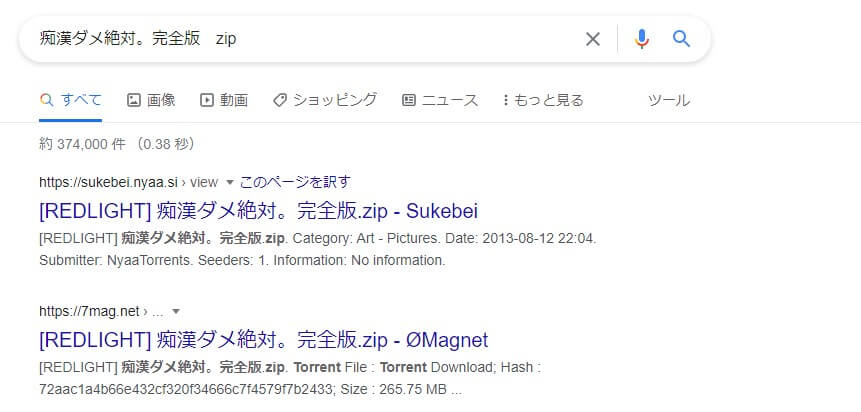Clear the search box with the X icon
Viewport: 861px width, 412px height.
(x=592, y=39)
